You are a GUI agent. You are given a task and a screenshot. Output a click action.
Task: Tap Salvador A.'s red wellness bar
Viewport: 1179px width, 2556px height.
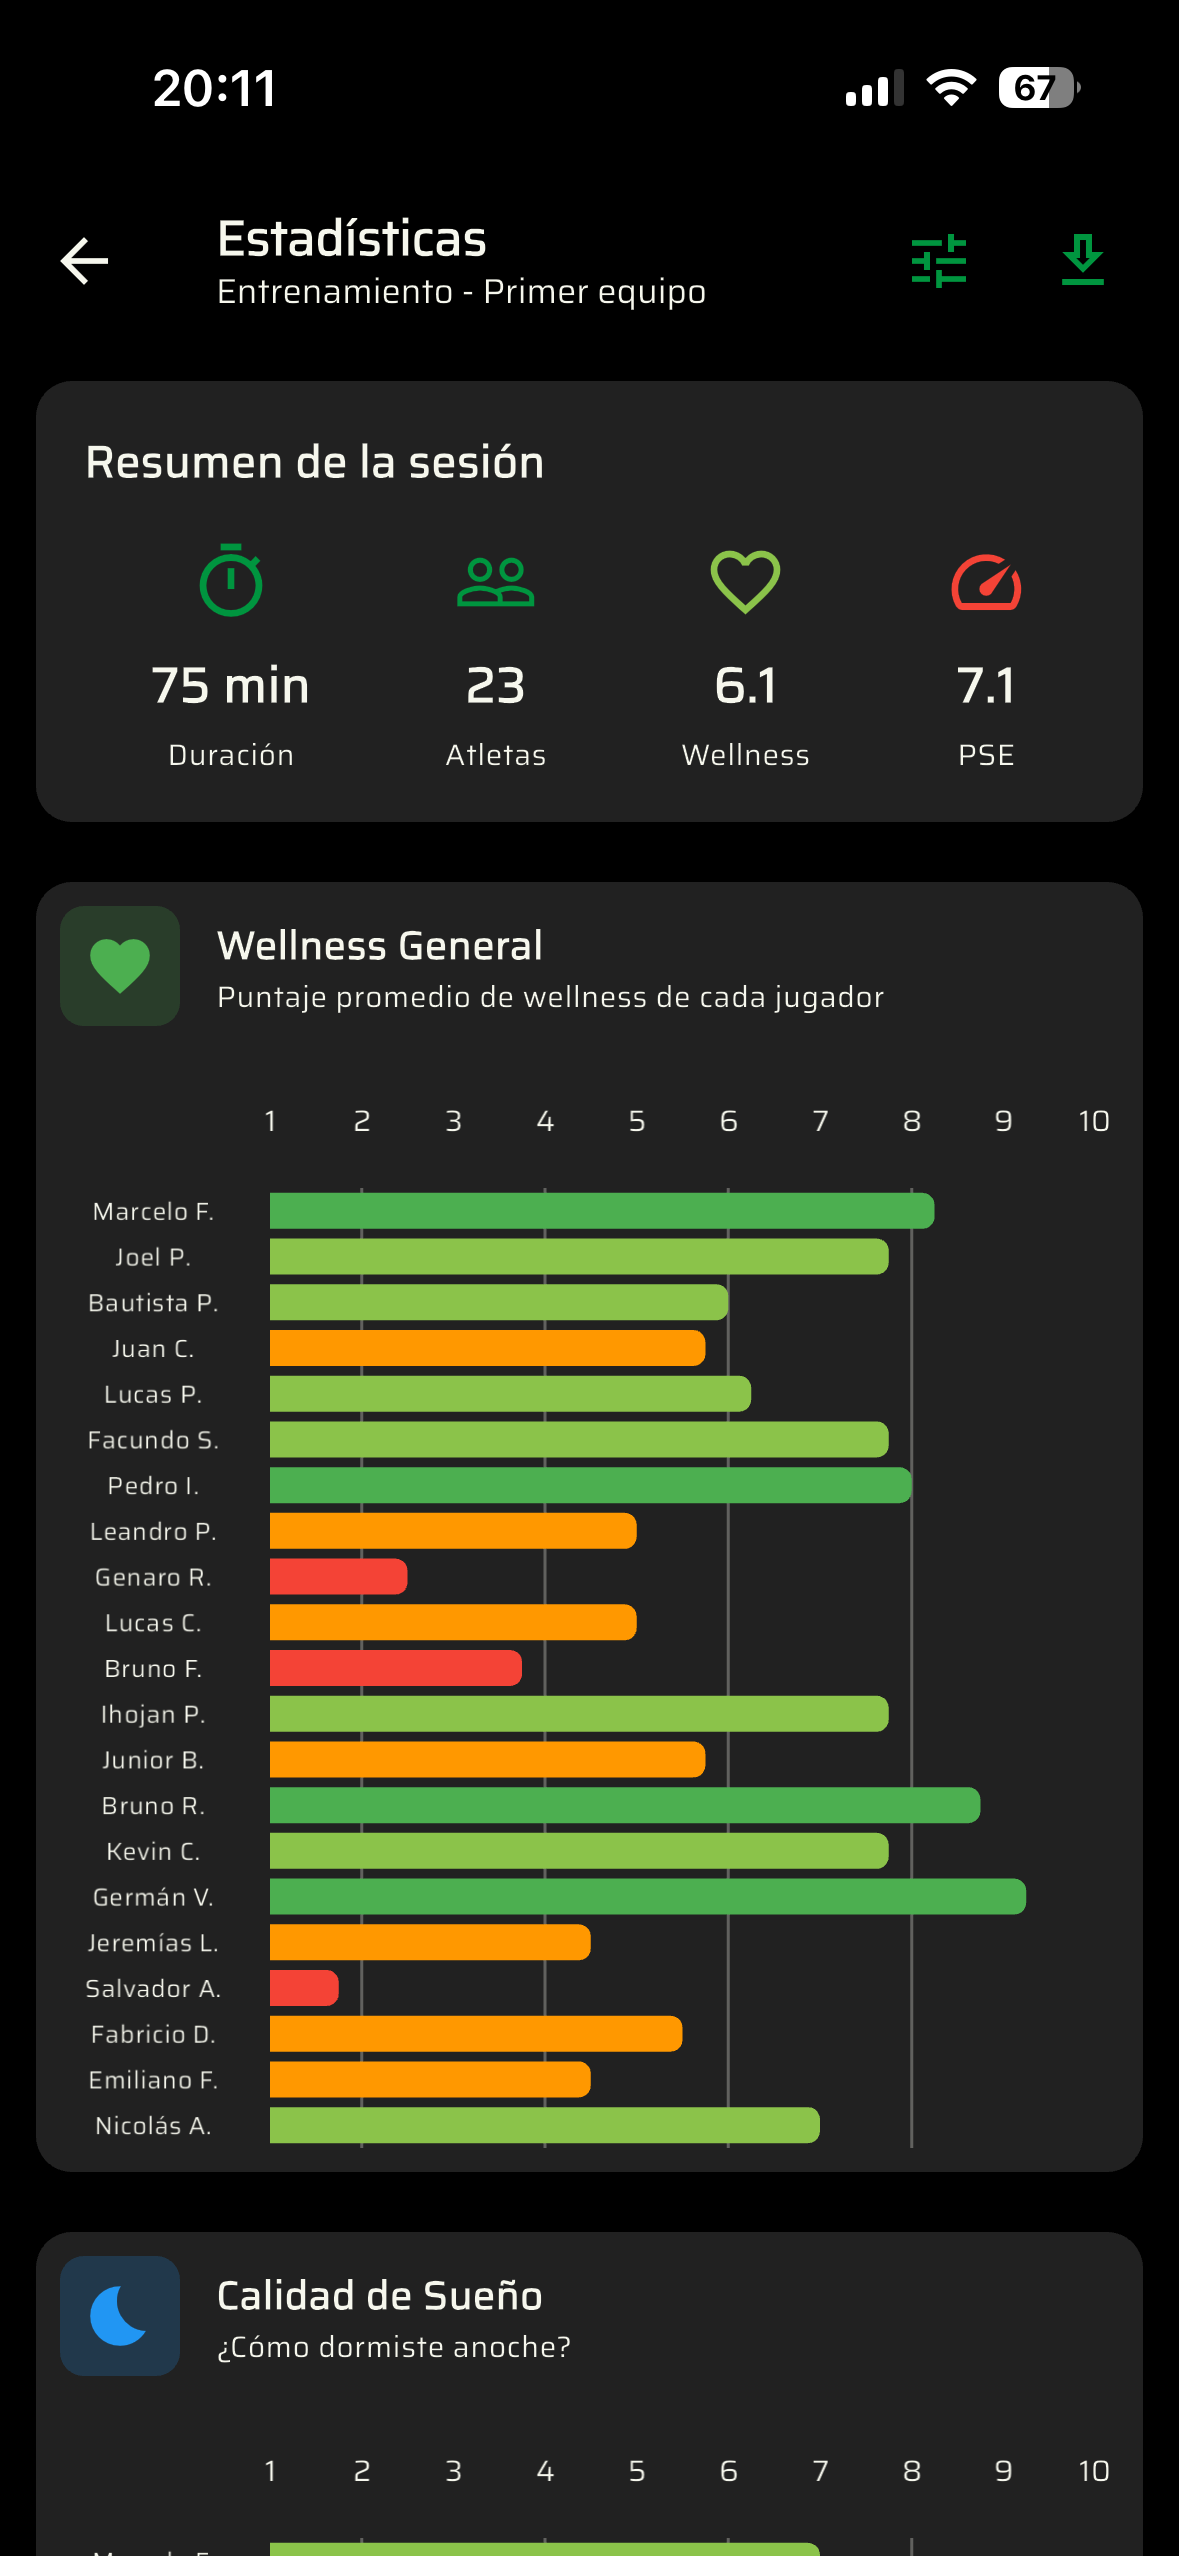click(304, 1988)
